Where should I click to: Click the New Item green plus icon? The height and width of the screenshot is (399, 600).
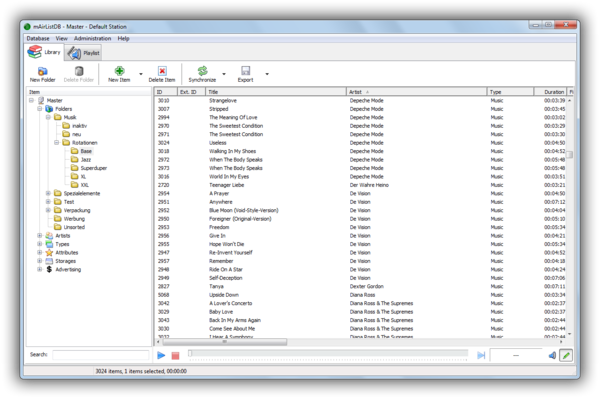point(119,71)
